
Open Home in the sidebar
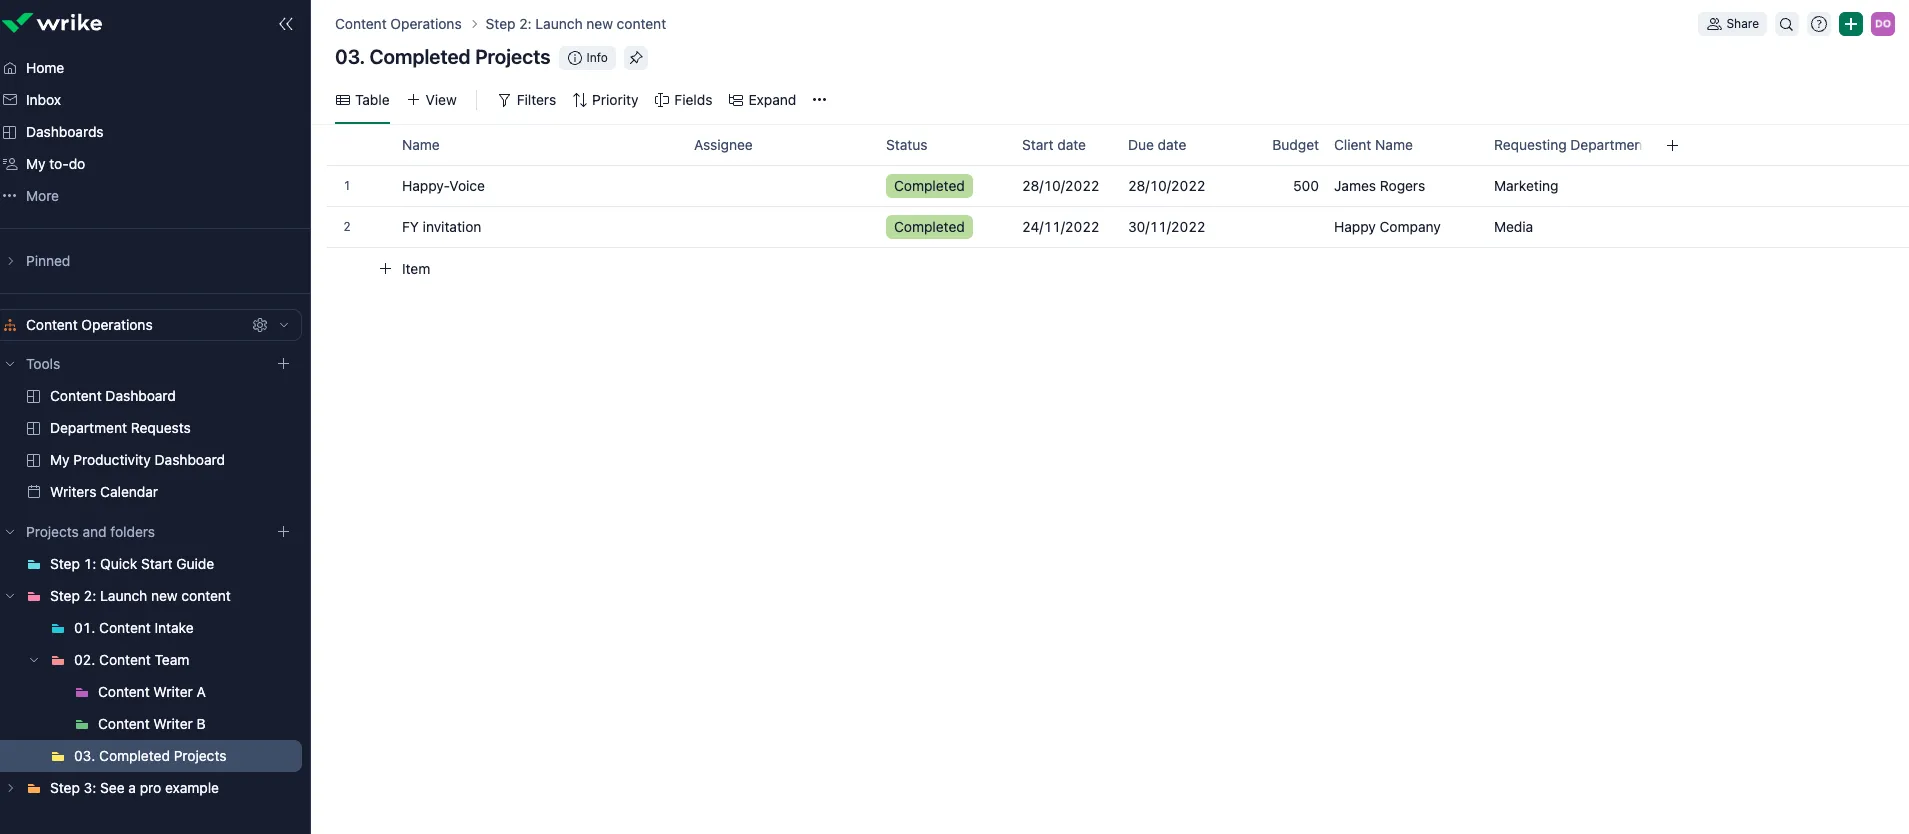pyautogui.click(x=45, y=68)
